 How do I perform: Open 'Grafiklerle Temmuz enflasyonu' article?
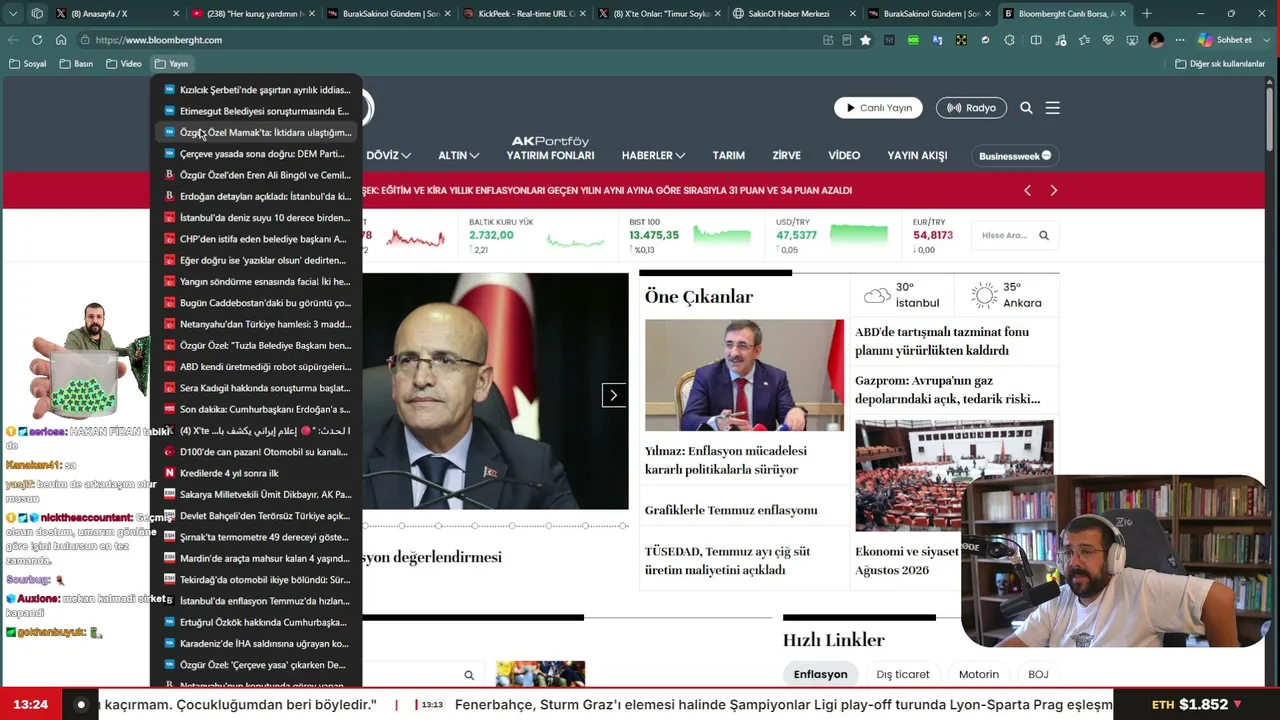[x=731, y=510]
